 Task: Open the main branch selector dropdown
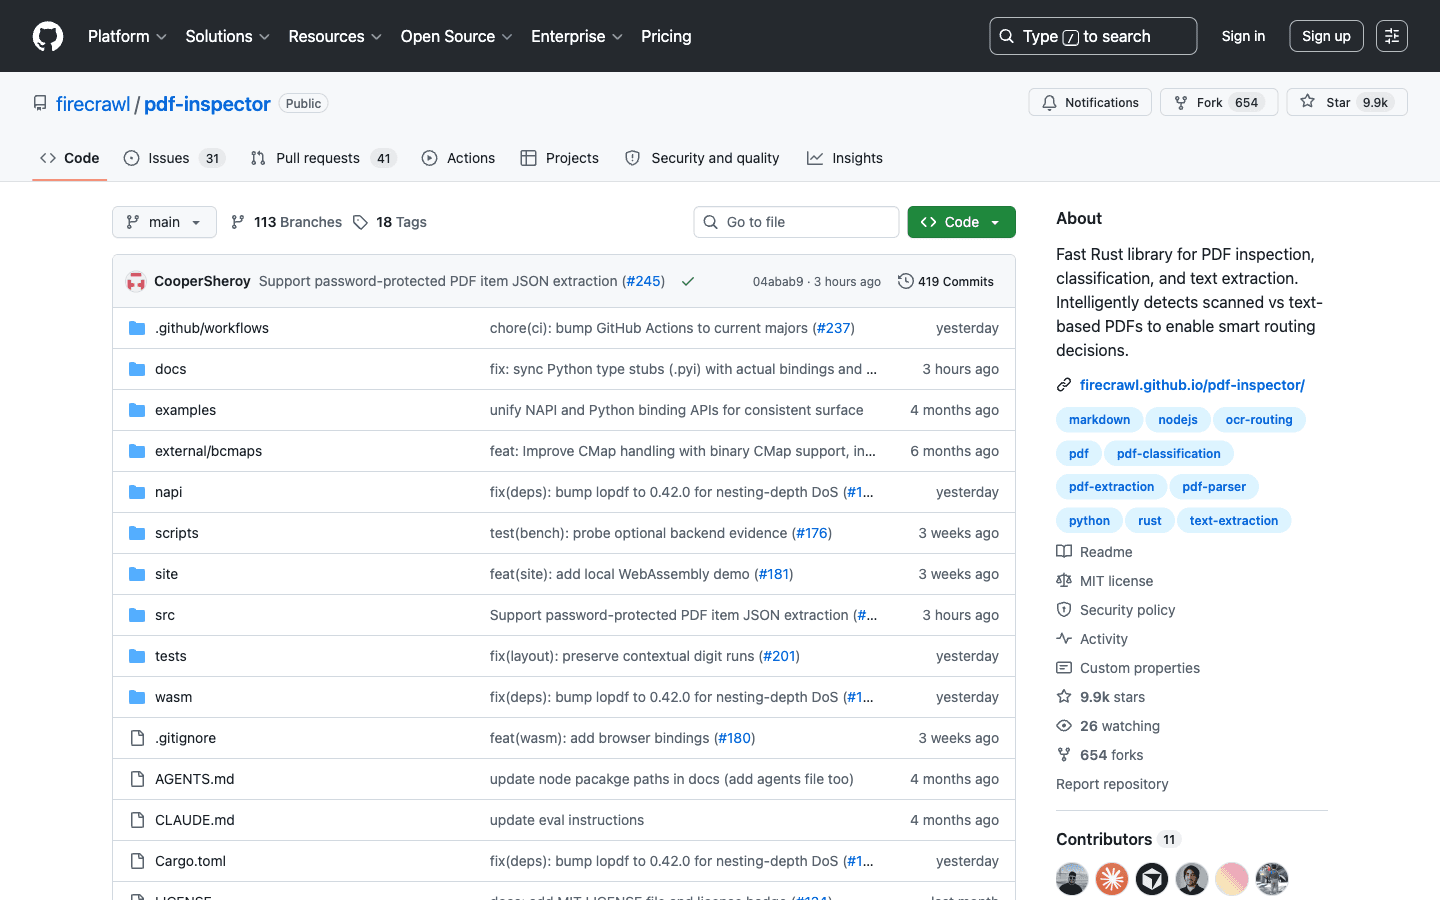(x=164, y=222)
